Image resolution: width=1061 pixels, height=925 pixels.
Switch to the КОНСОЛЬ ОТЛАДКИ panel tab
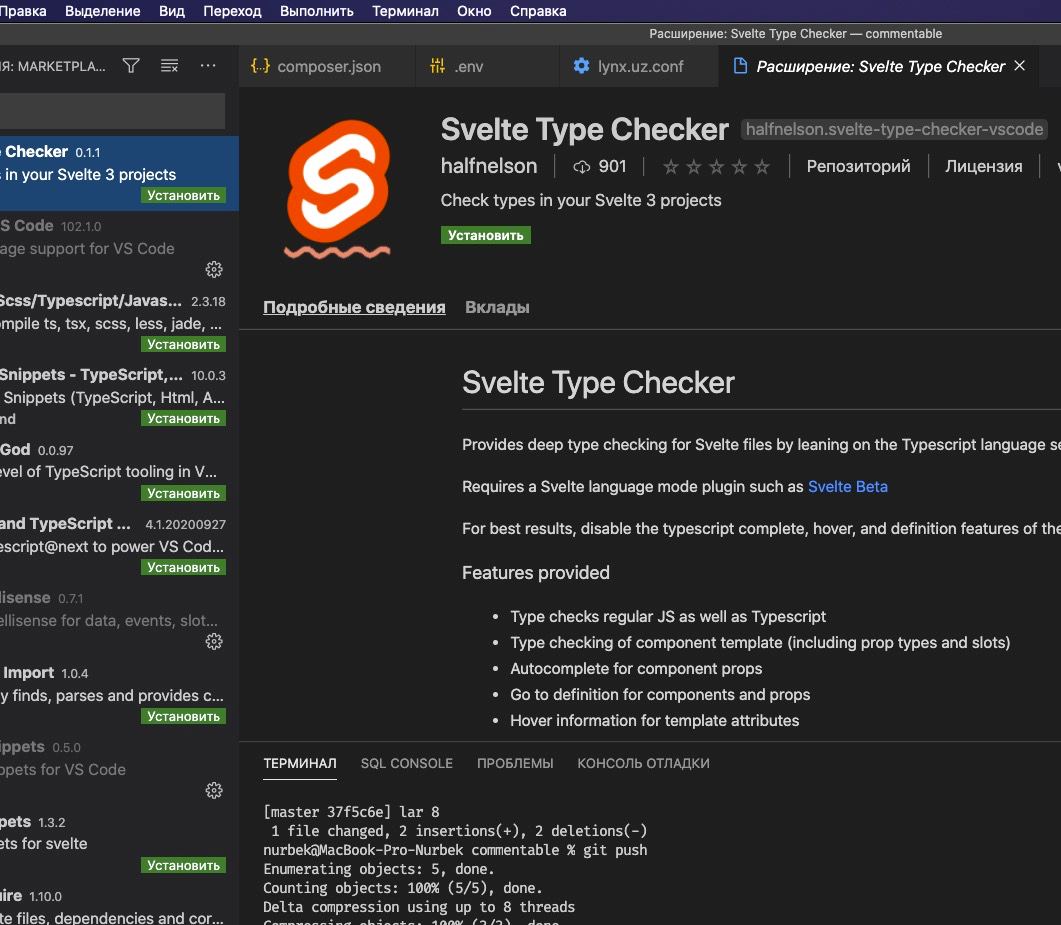(644, 763)
